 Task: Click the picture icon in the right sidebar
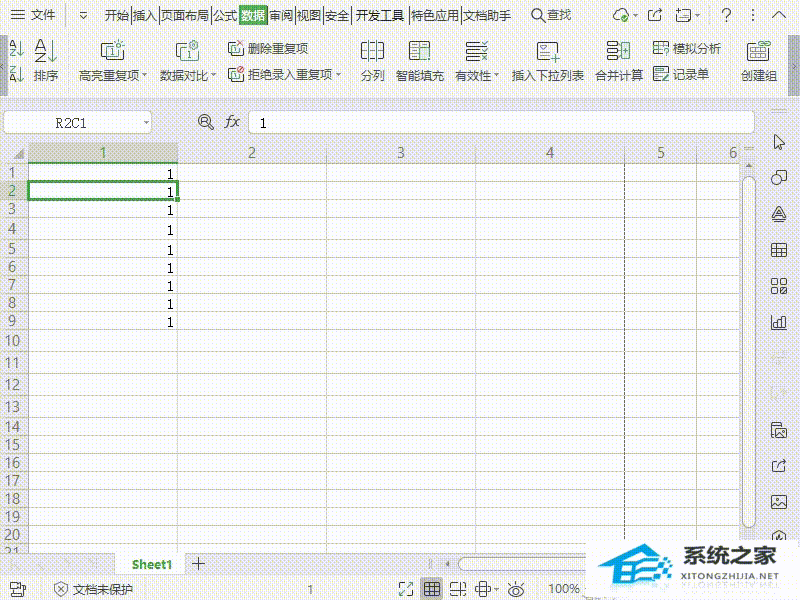coord(779,502)
